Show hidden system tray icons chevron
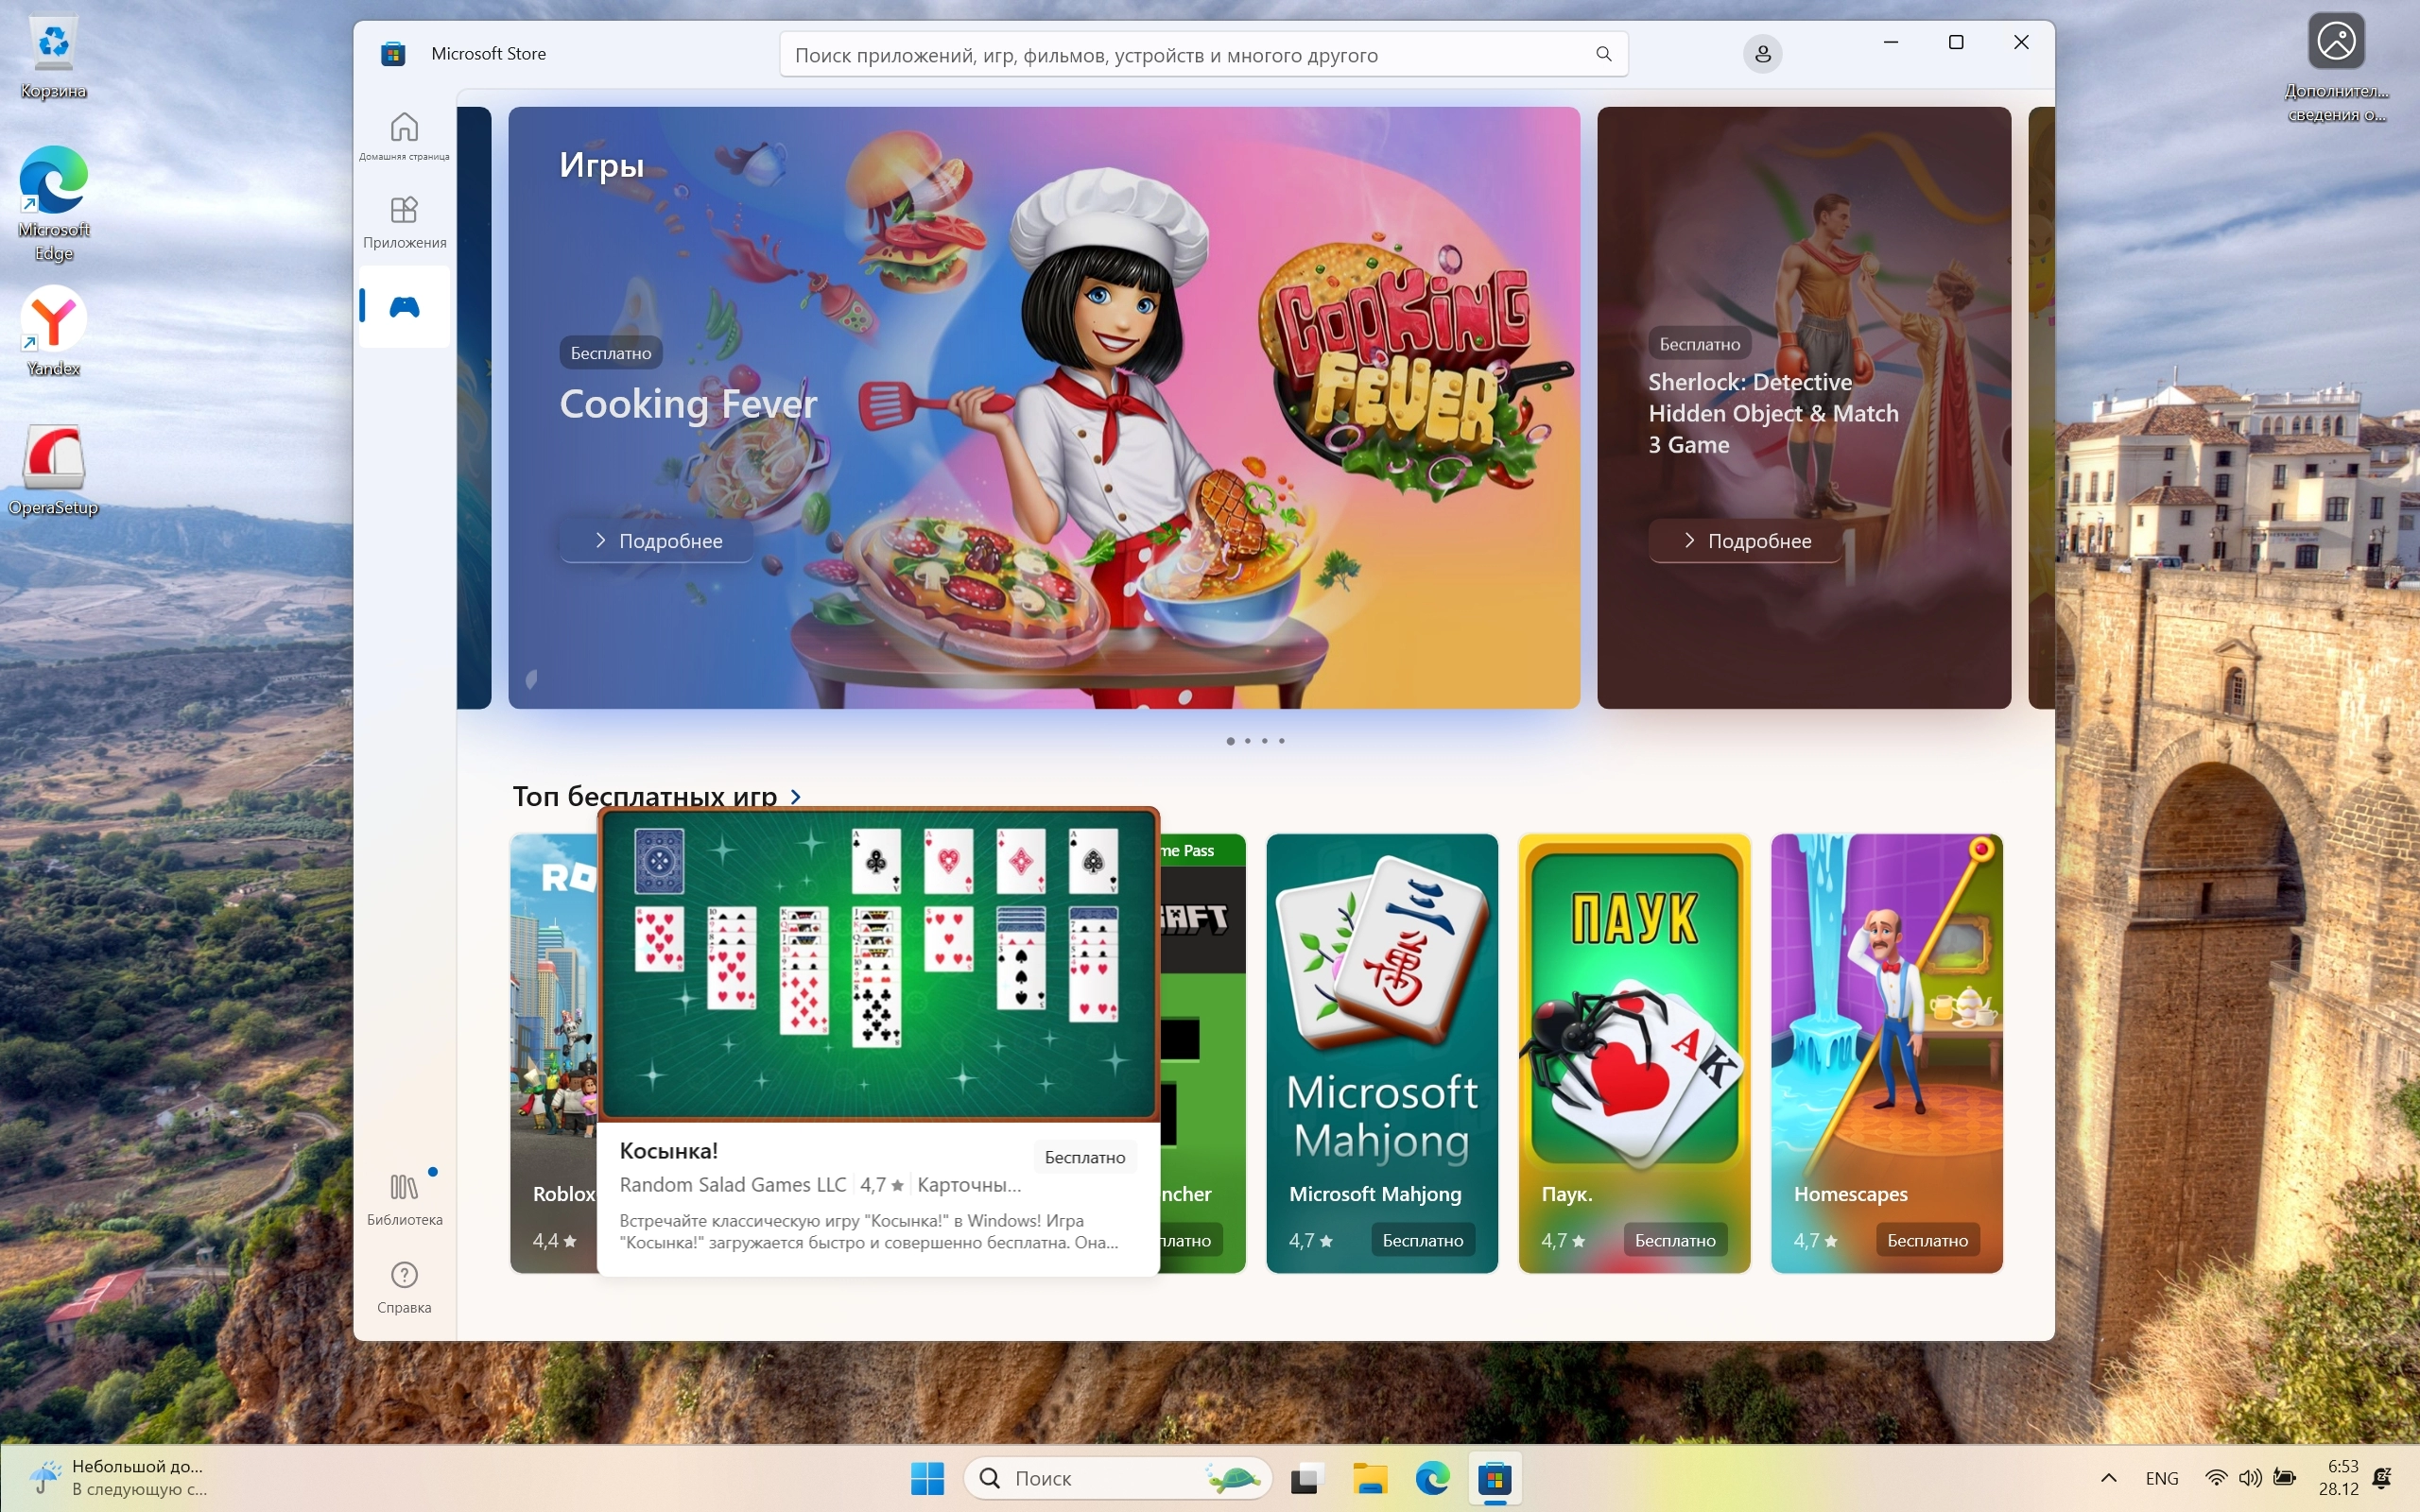The image size is (2420, 1512). (x=2108, y=1478)
